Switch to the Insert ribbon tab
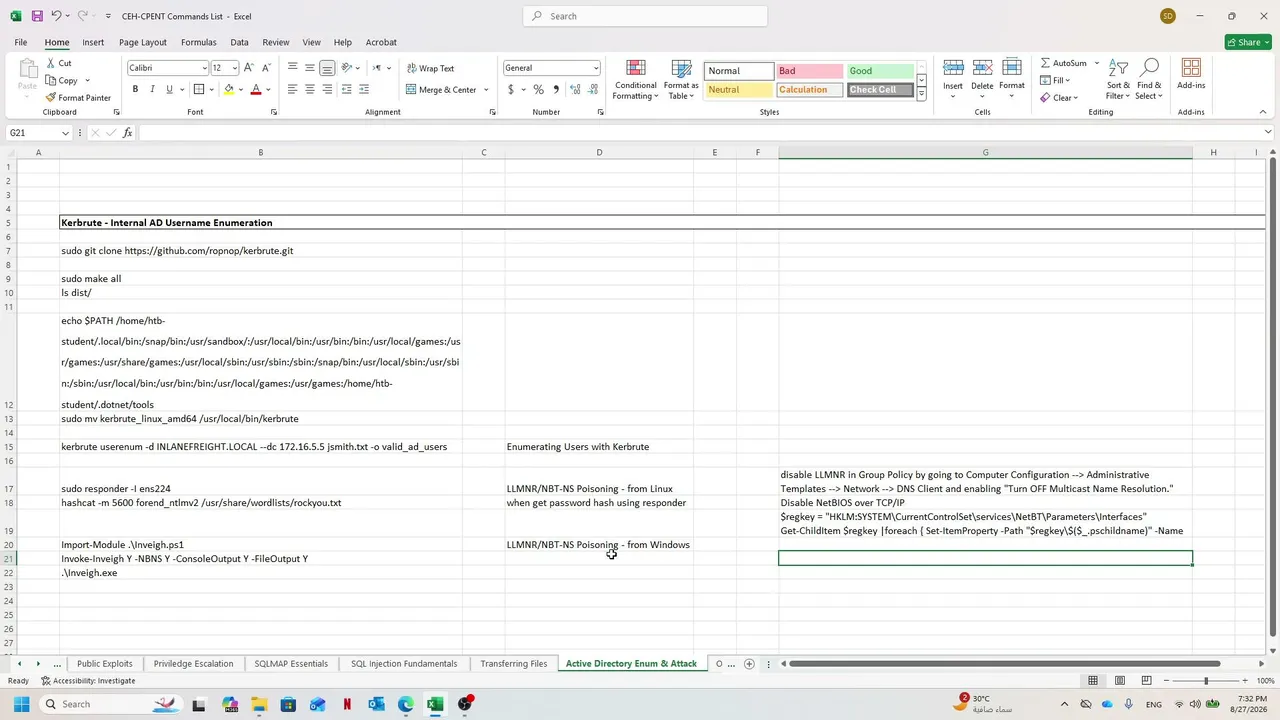1280x720 pixels. pyautogui.click(x=93, y=42)
